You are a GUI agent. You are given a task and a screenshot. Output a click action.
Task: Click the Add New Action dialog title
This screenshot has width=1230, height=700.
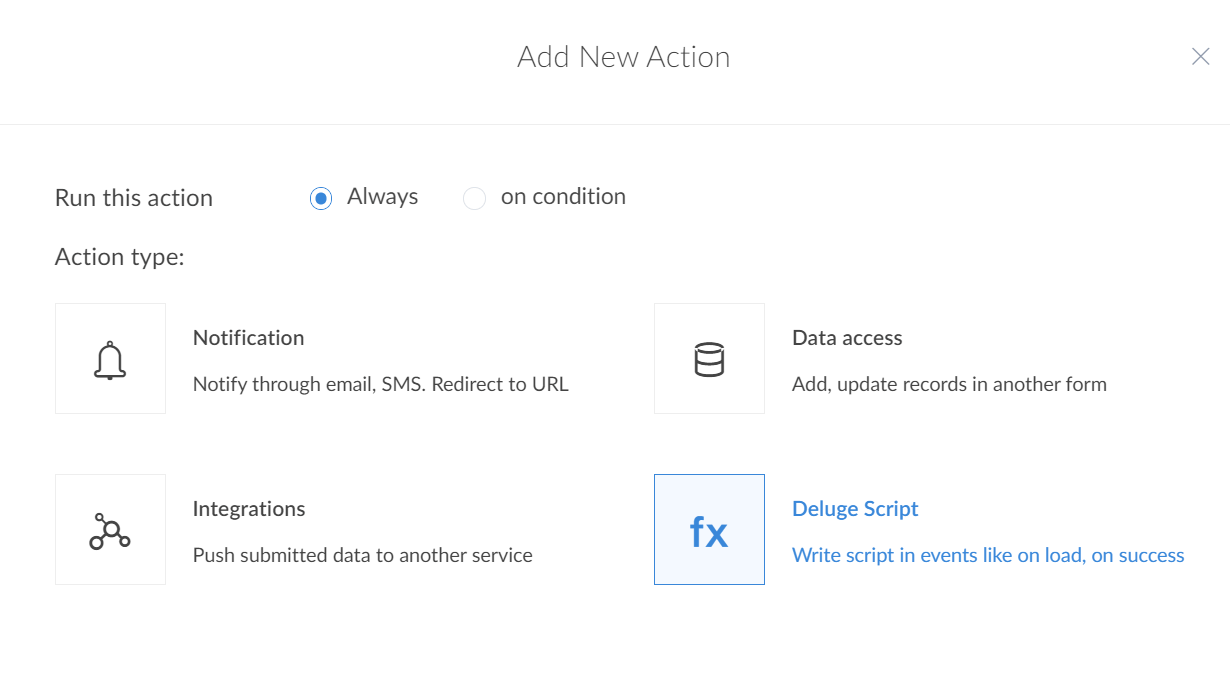623,57
